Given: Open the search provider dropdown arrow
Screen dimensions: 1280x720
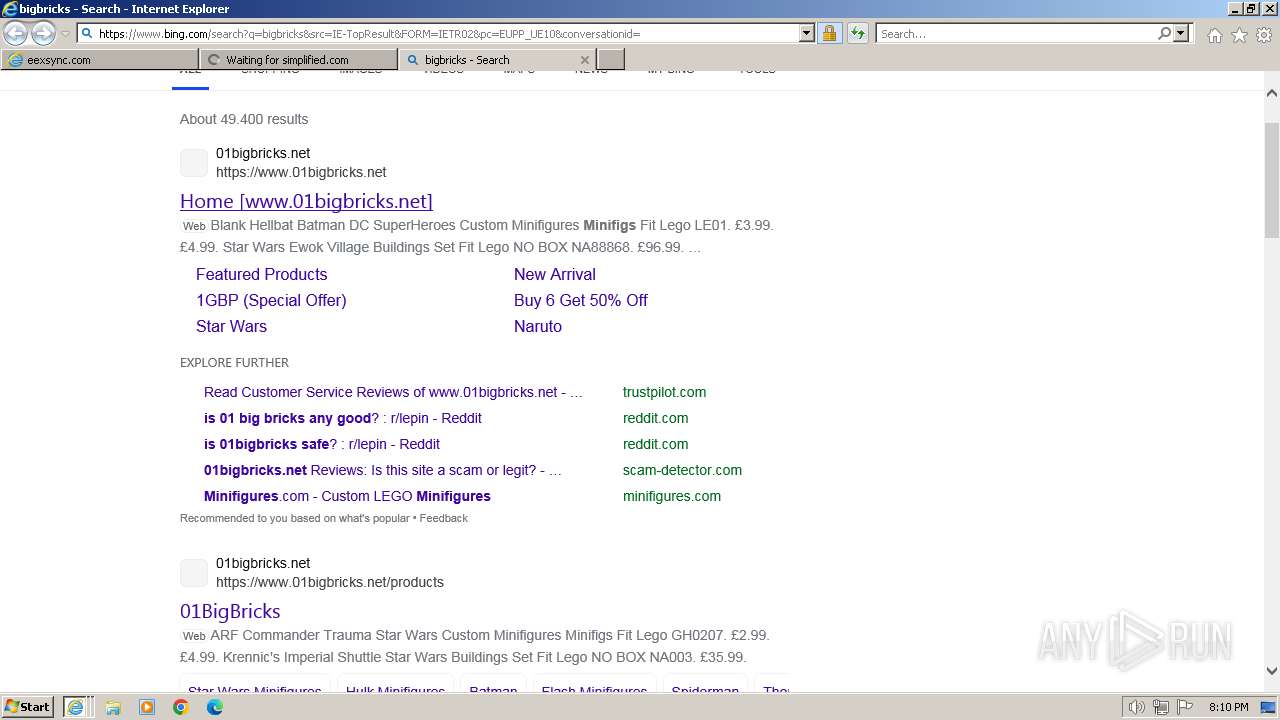Looking at the screenshot, I should tap(1181, 33).
